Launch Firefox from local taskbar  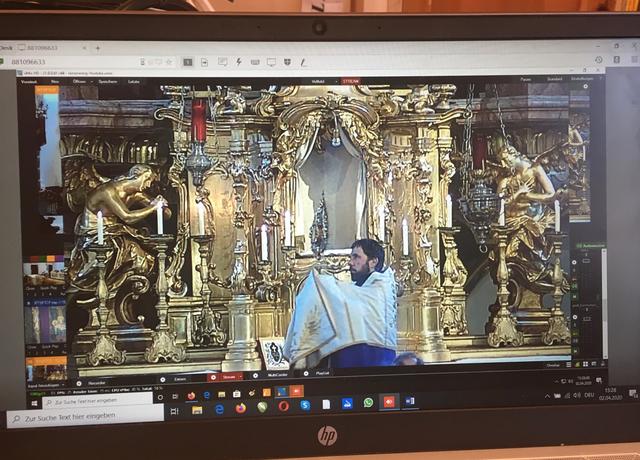[241, 407]
